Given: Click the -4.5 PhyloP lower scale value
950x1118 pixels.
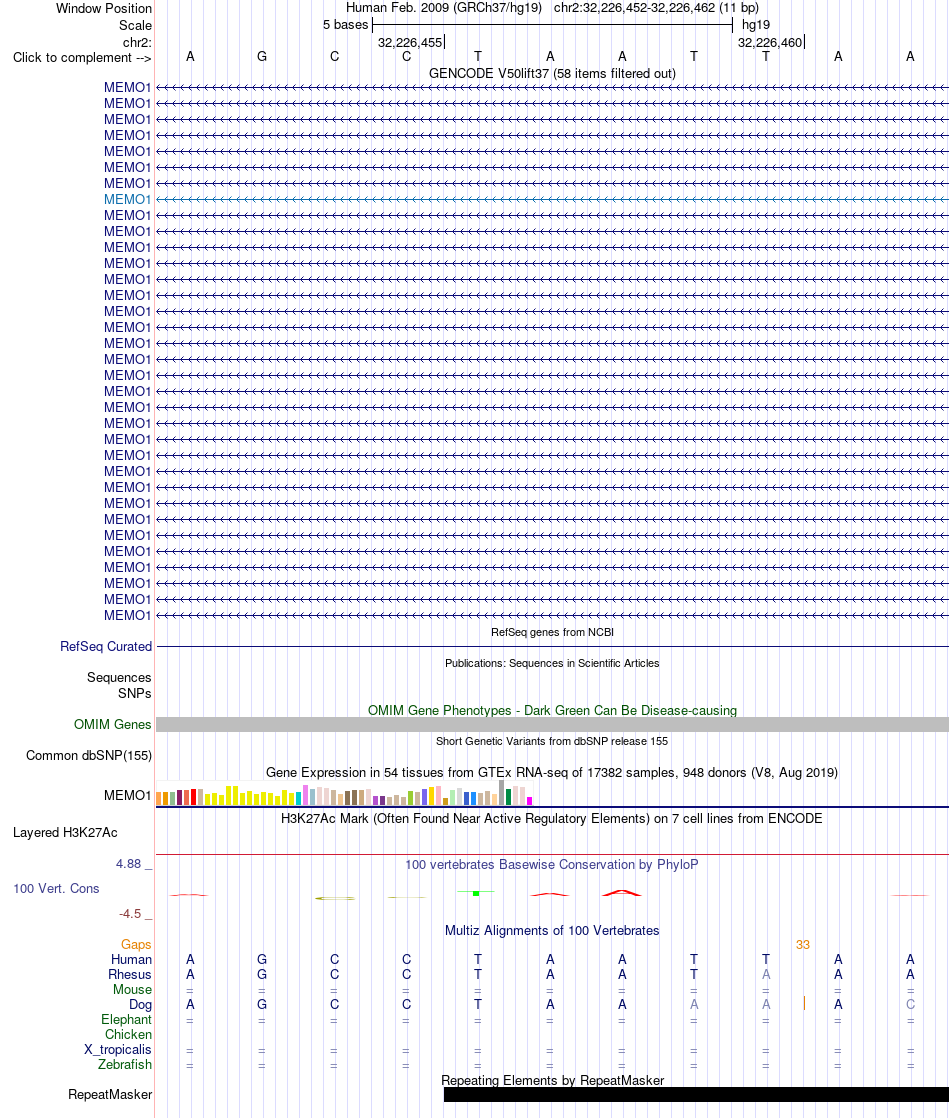Looking at the screenshot, I should click(130, 914).
